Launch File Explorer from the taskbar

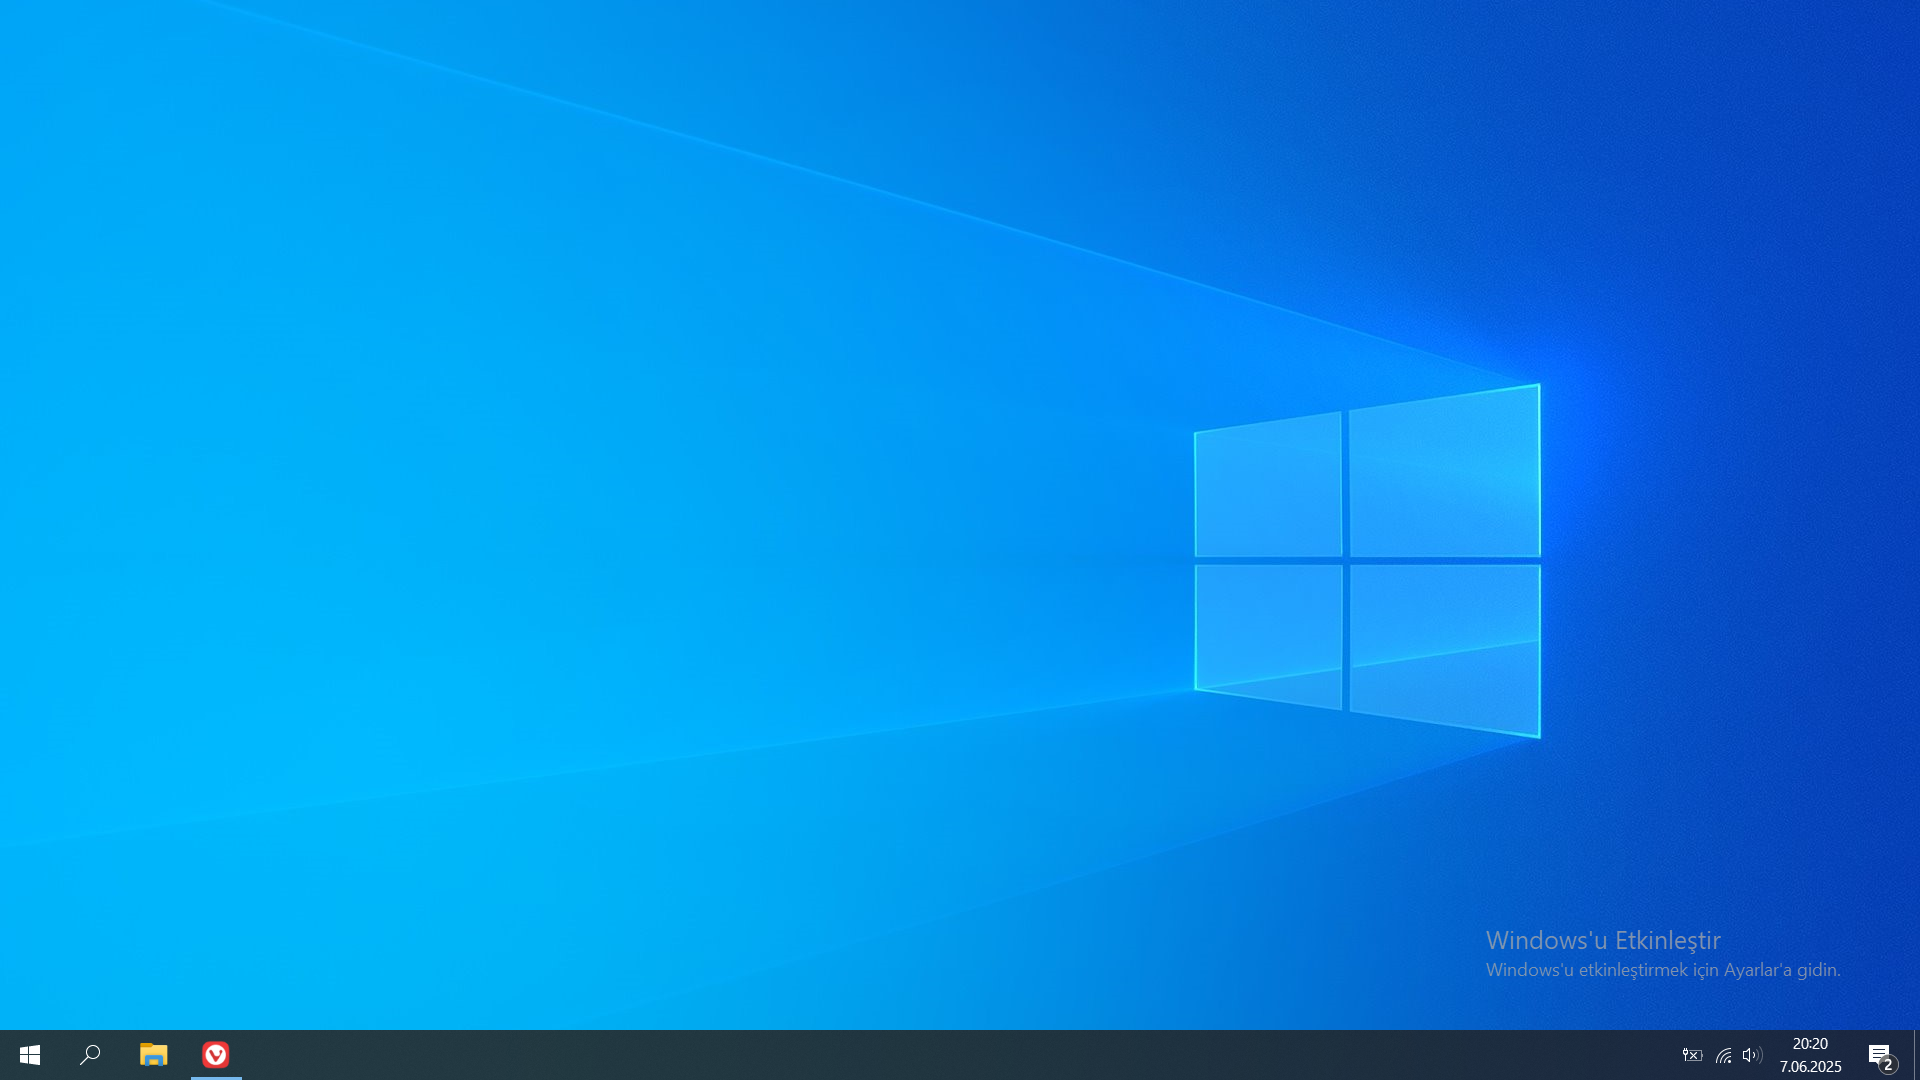(x=153, y=1055)
